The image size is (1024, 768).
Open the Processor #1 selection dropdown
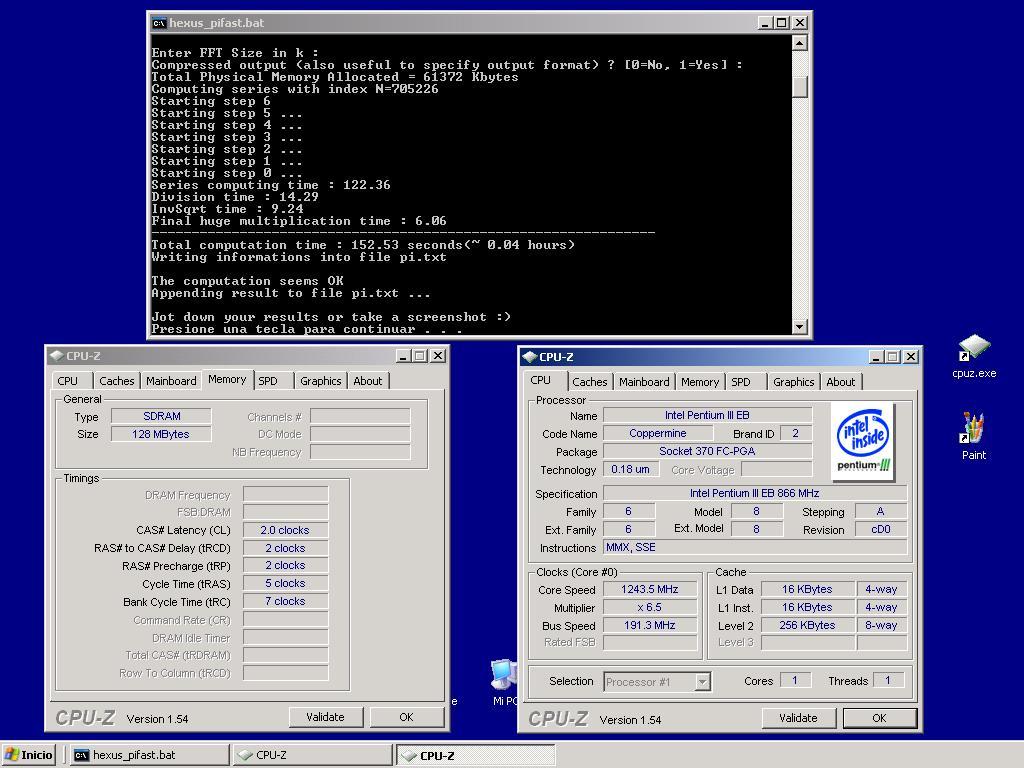pyautogui.click(x=702, y=682)
